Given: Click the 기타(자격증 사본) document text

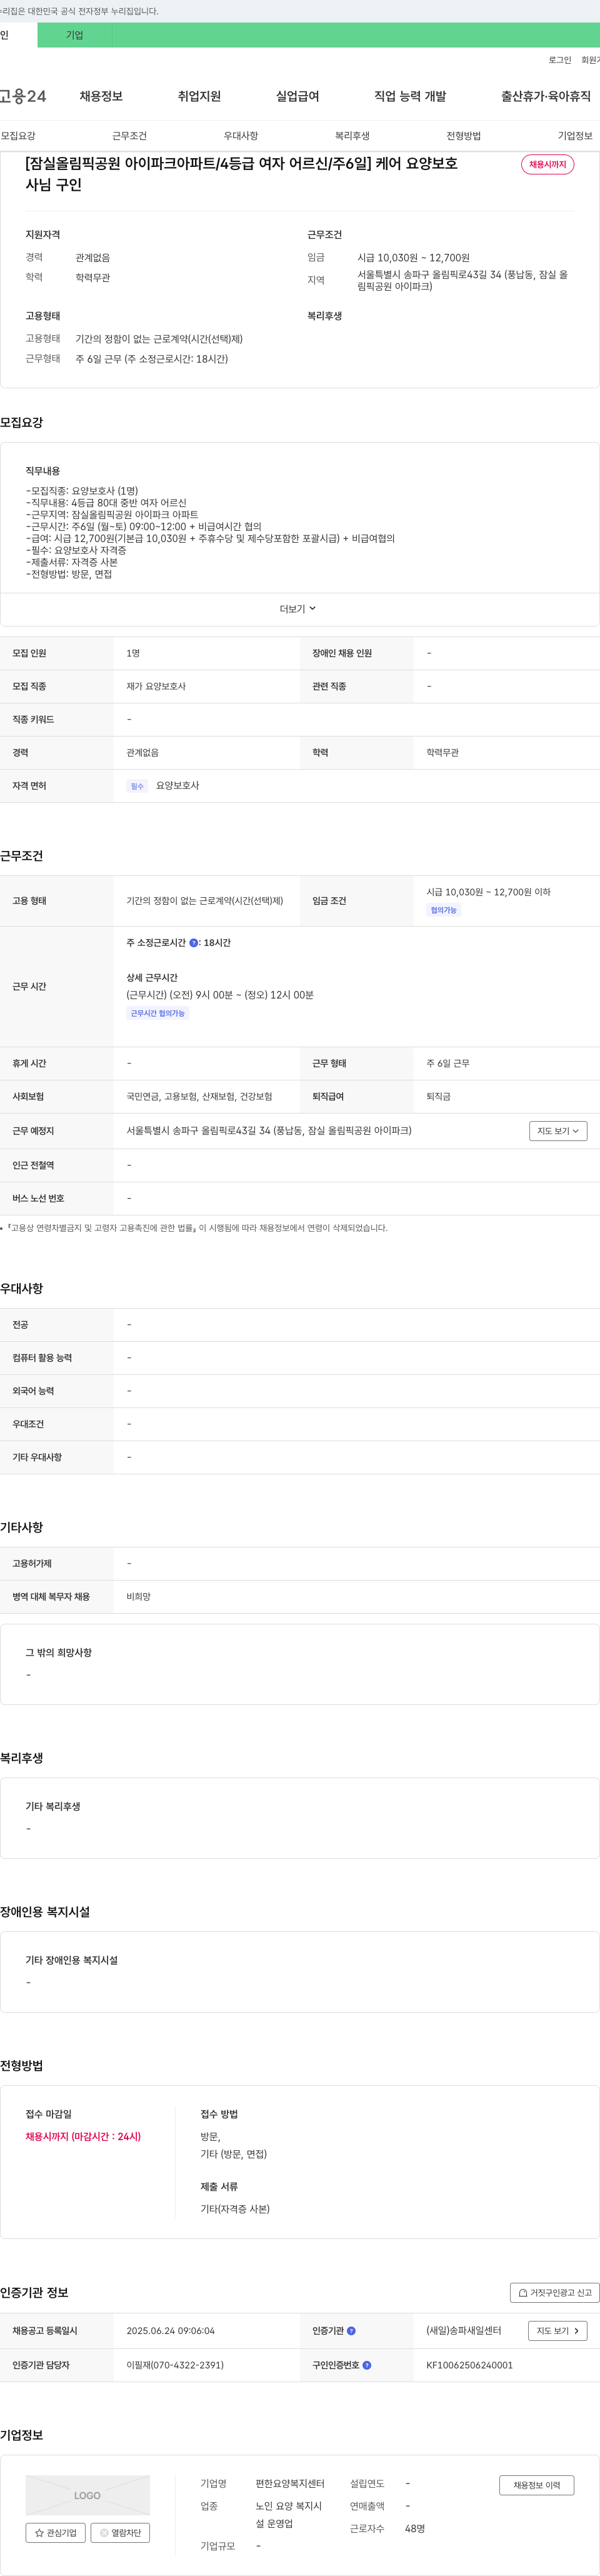Looking at the screenshot, I should coord(235,2209).
